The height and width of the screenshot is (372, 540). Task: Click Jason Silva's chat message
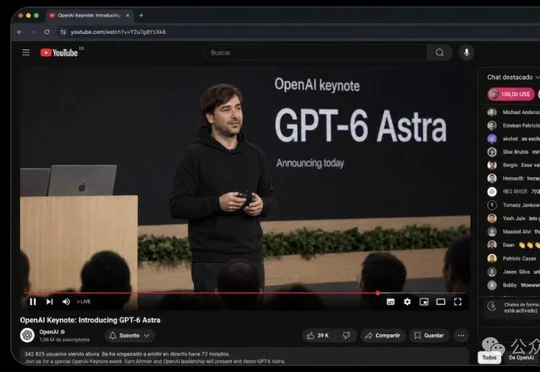tap(513, 272)
